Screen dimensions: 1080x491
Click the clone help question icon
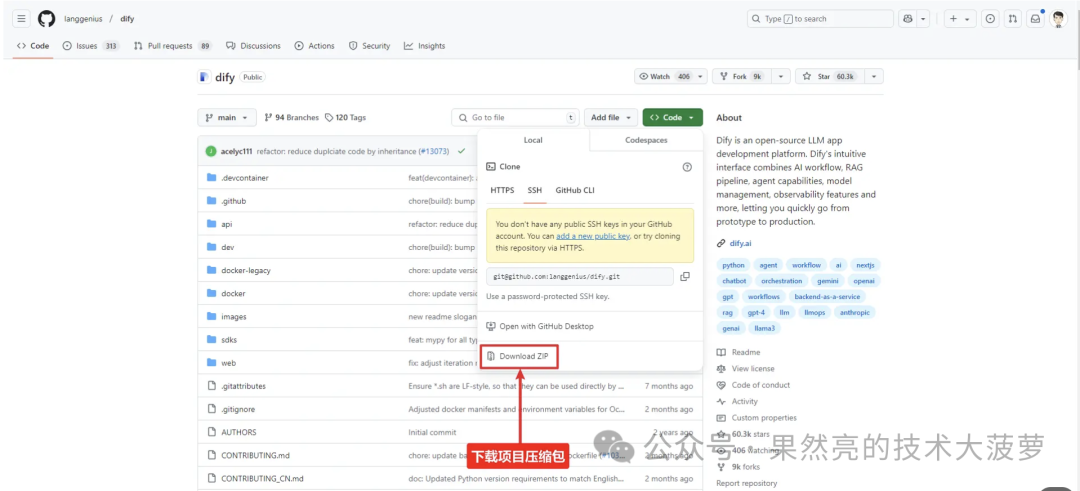[x=687, y=167]
